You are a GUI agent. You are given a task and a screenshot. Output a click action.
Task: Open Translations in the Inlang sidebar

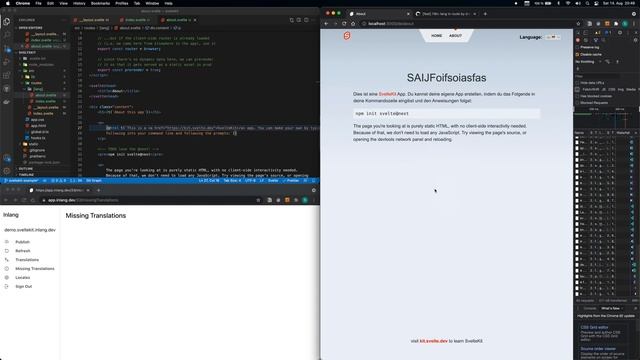pyautogui.click(x=27, y=260)
